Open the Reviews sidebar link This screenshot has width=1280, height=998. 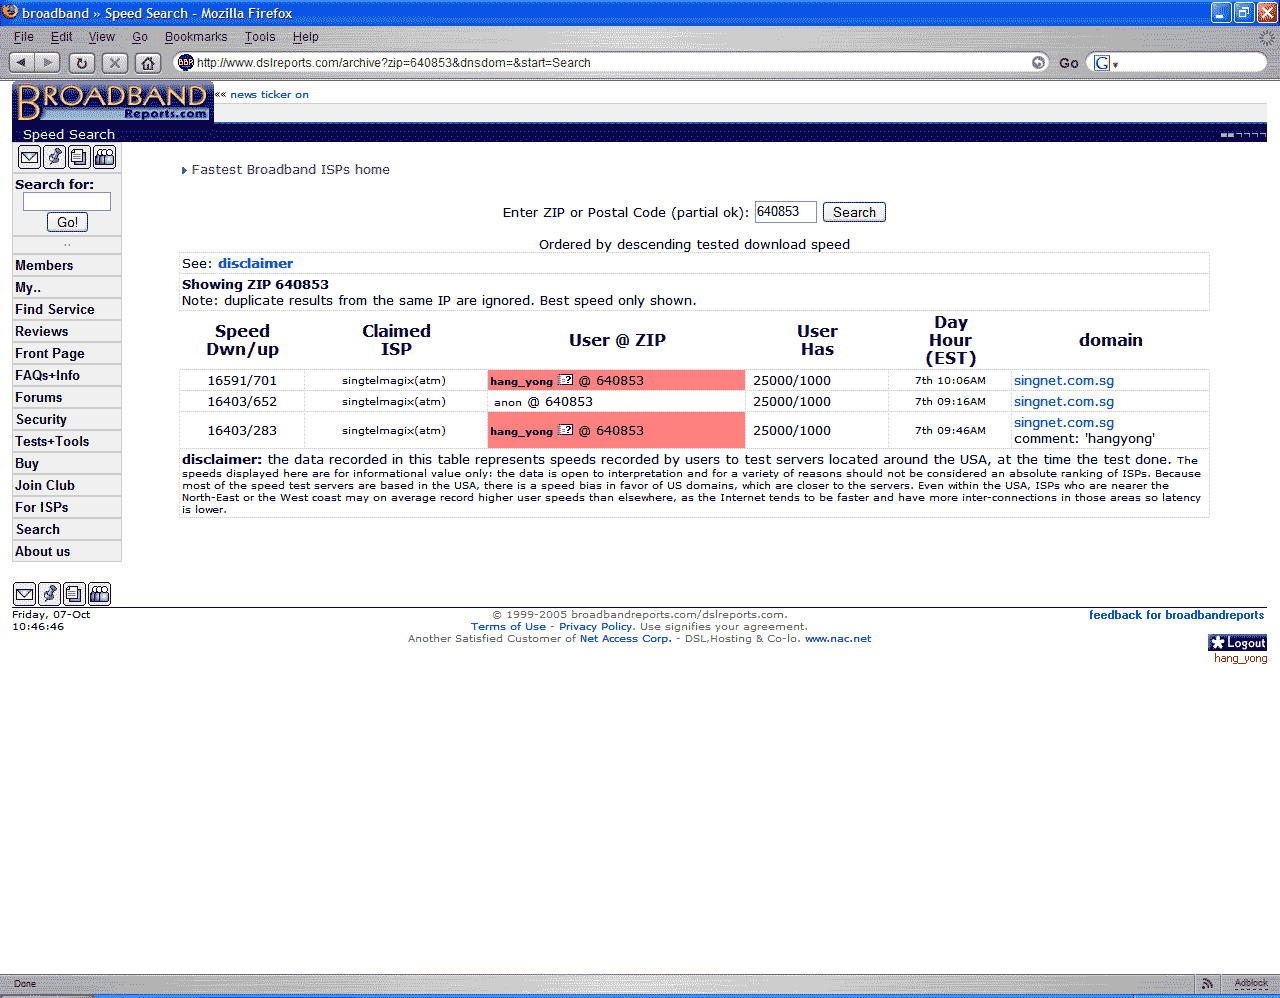click(42, 331)
